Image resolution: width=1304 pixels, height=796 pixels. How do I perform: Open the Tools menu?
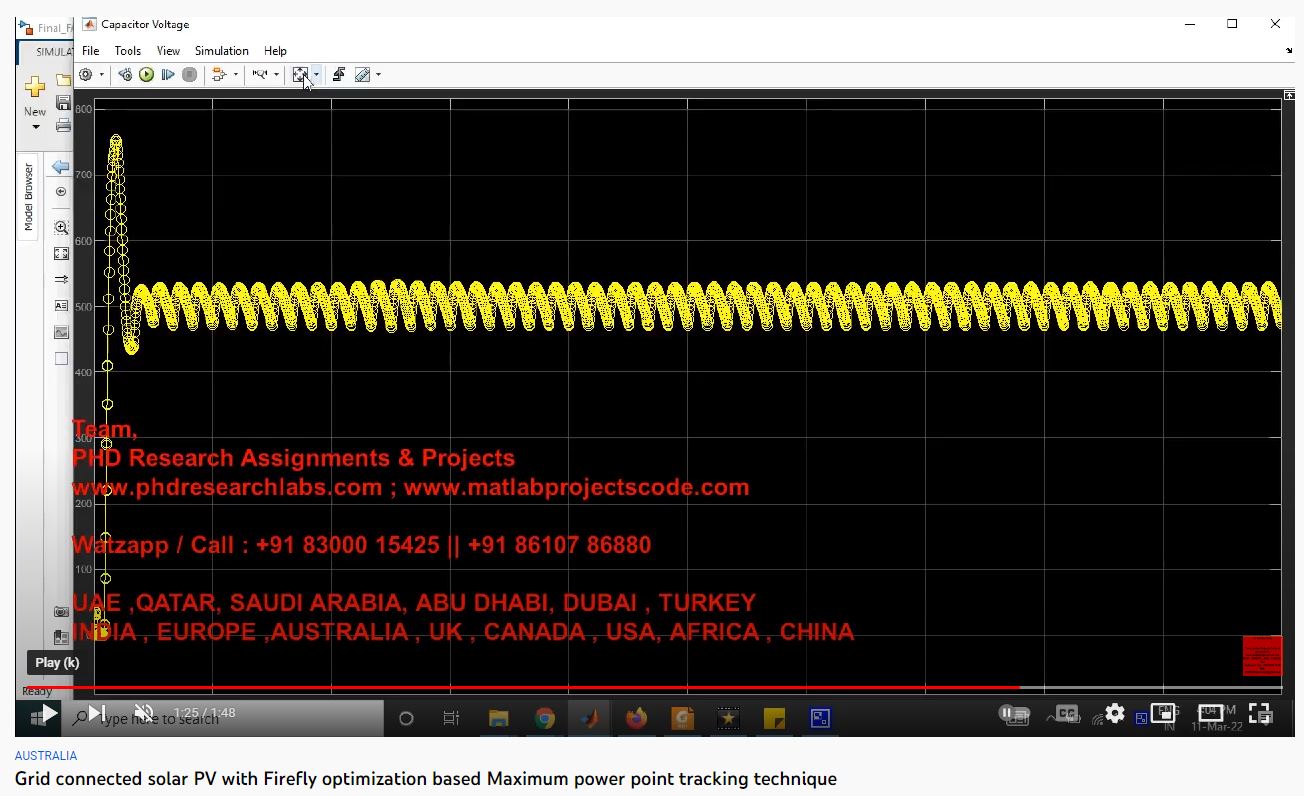coord(127,51)
